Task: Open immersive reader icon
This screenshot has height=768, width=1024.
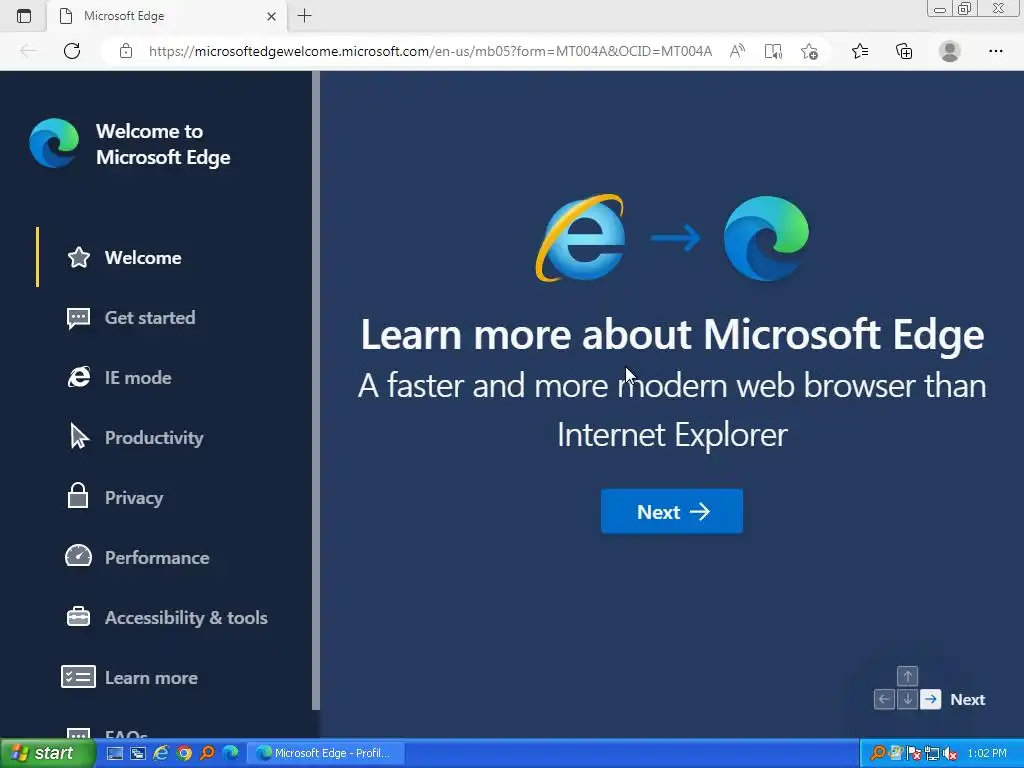Action: tap(773, 51)
